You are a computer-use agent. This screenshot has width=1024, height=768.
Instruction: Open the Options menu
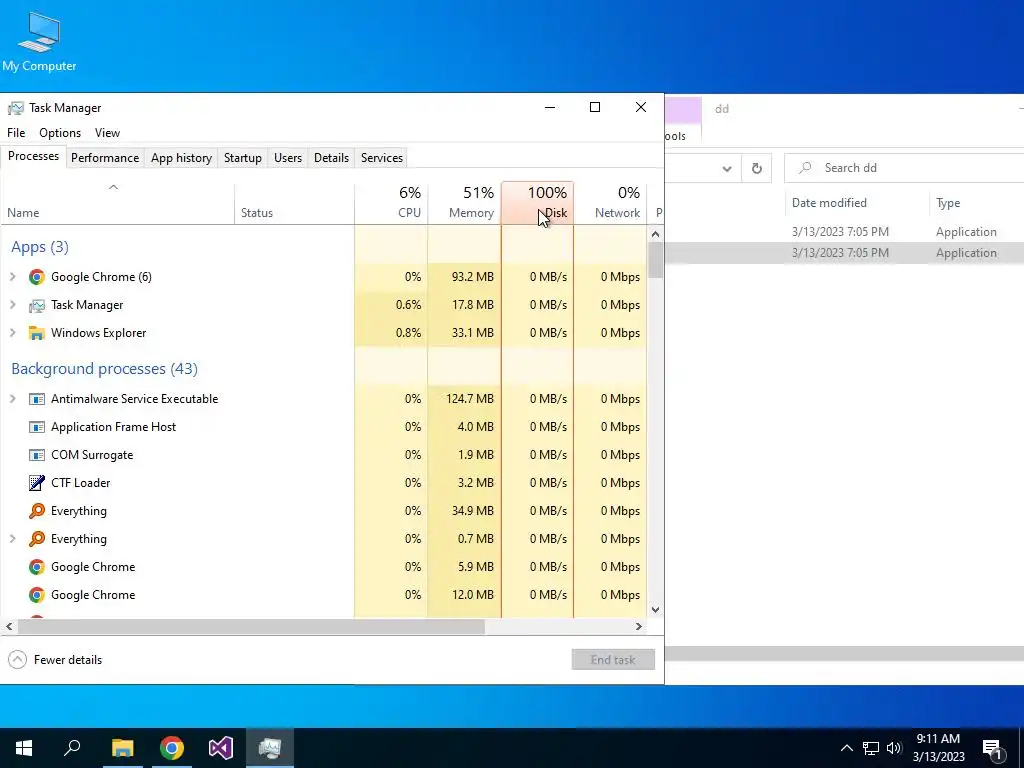[60, 133]
